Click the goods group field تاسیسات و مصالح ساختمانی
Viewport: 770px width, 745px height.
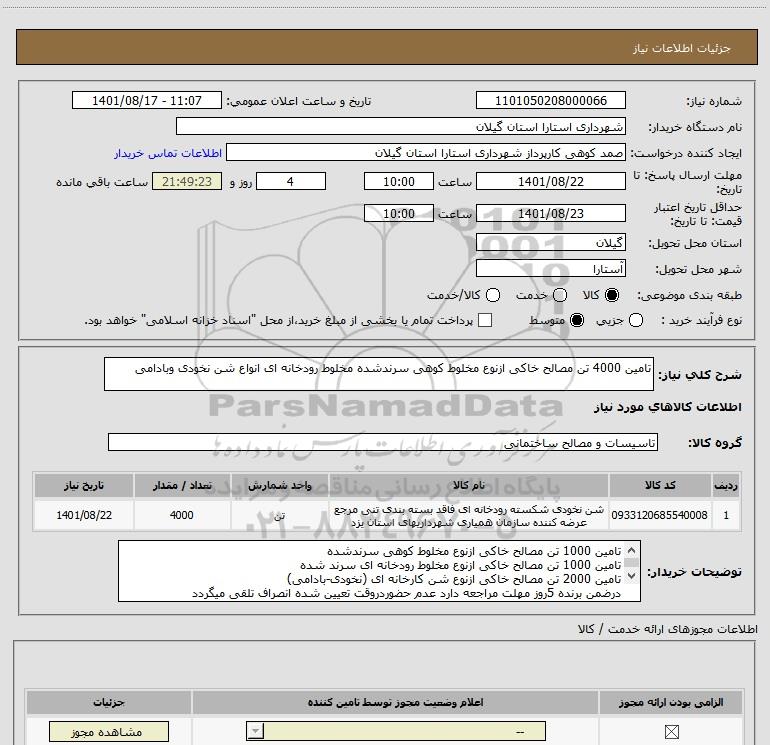(x=383, y=442)
